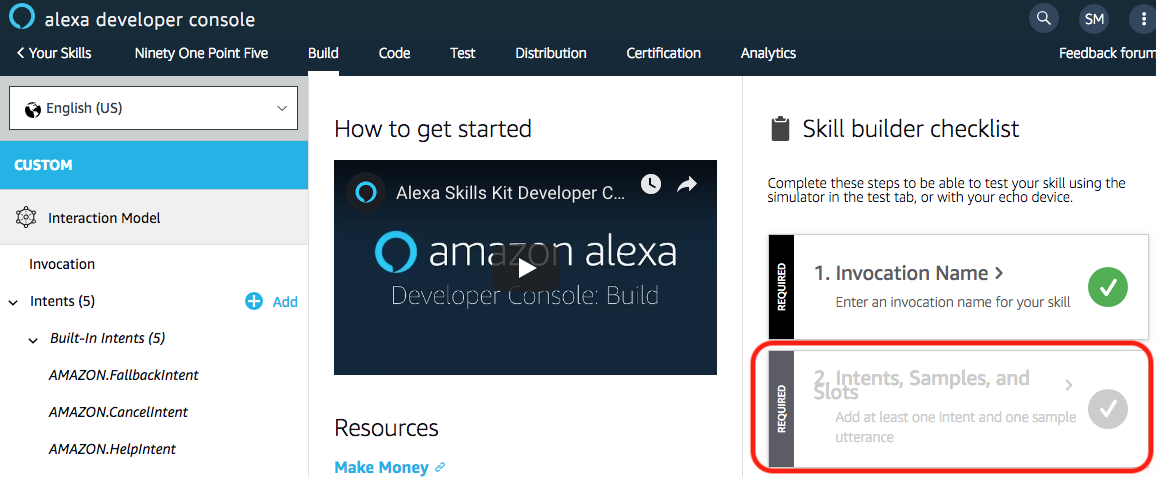Switch to the Test tab
The height and width of the screenshot is (477, 1156).
(463, 53)
